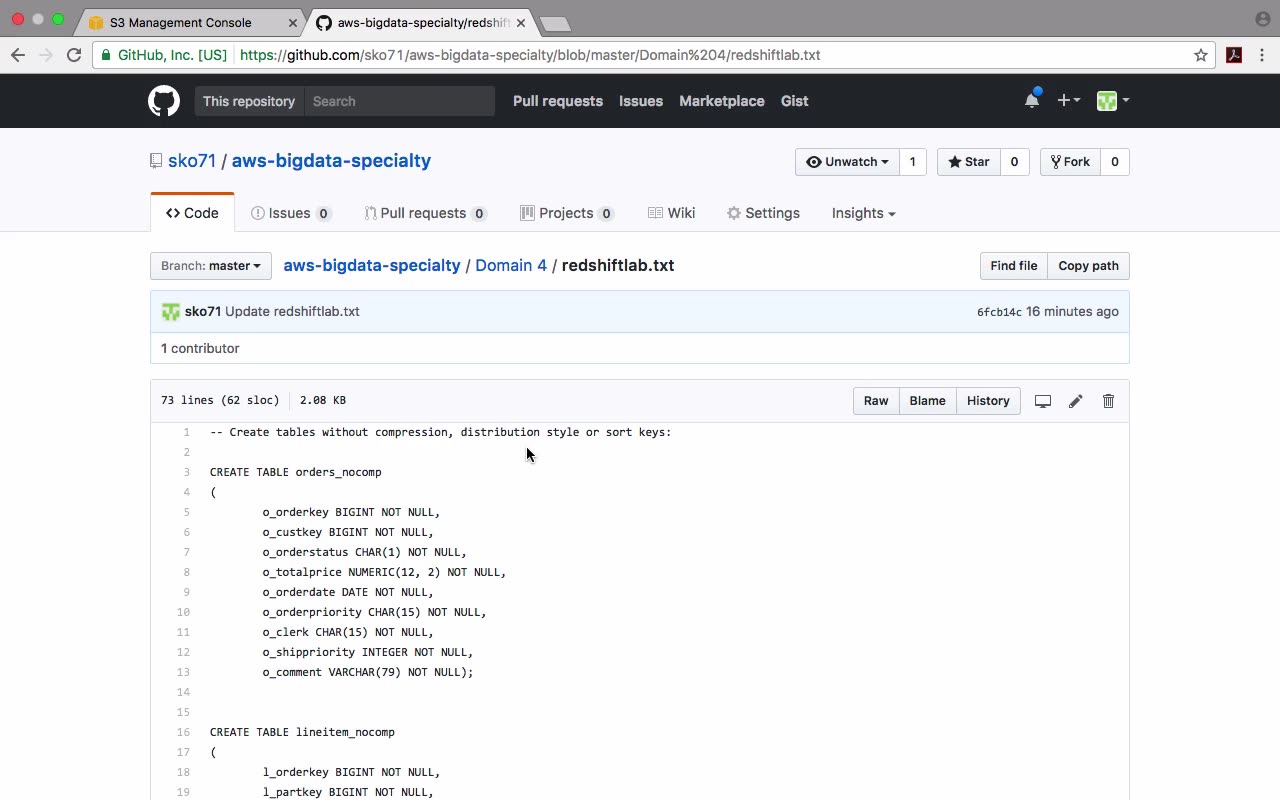Edit this file with pencil icon
The width and height of the screenshot is (1280, 800).
tap(1075, 401)
